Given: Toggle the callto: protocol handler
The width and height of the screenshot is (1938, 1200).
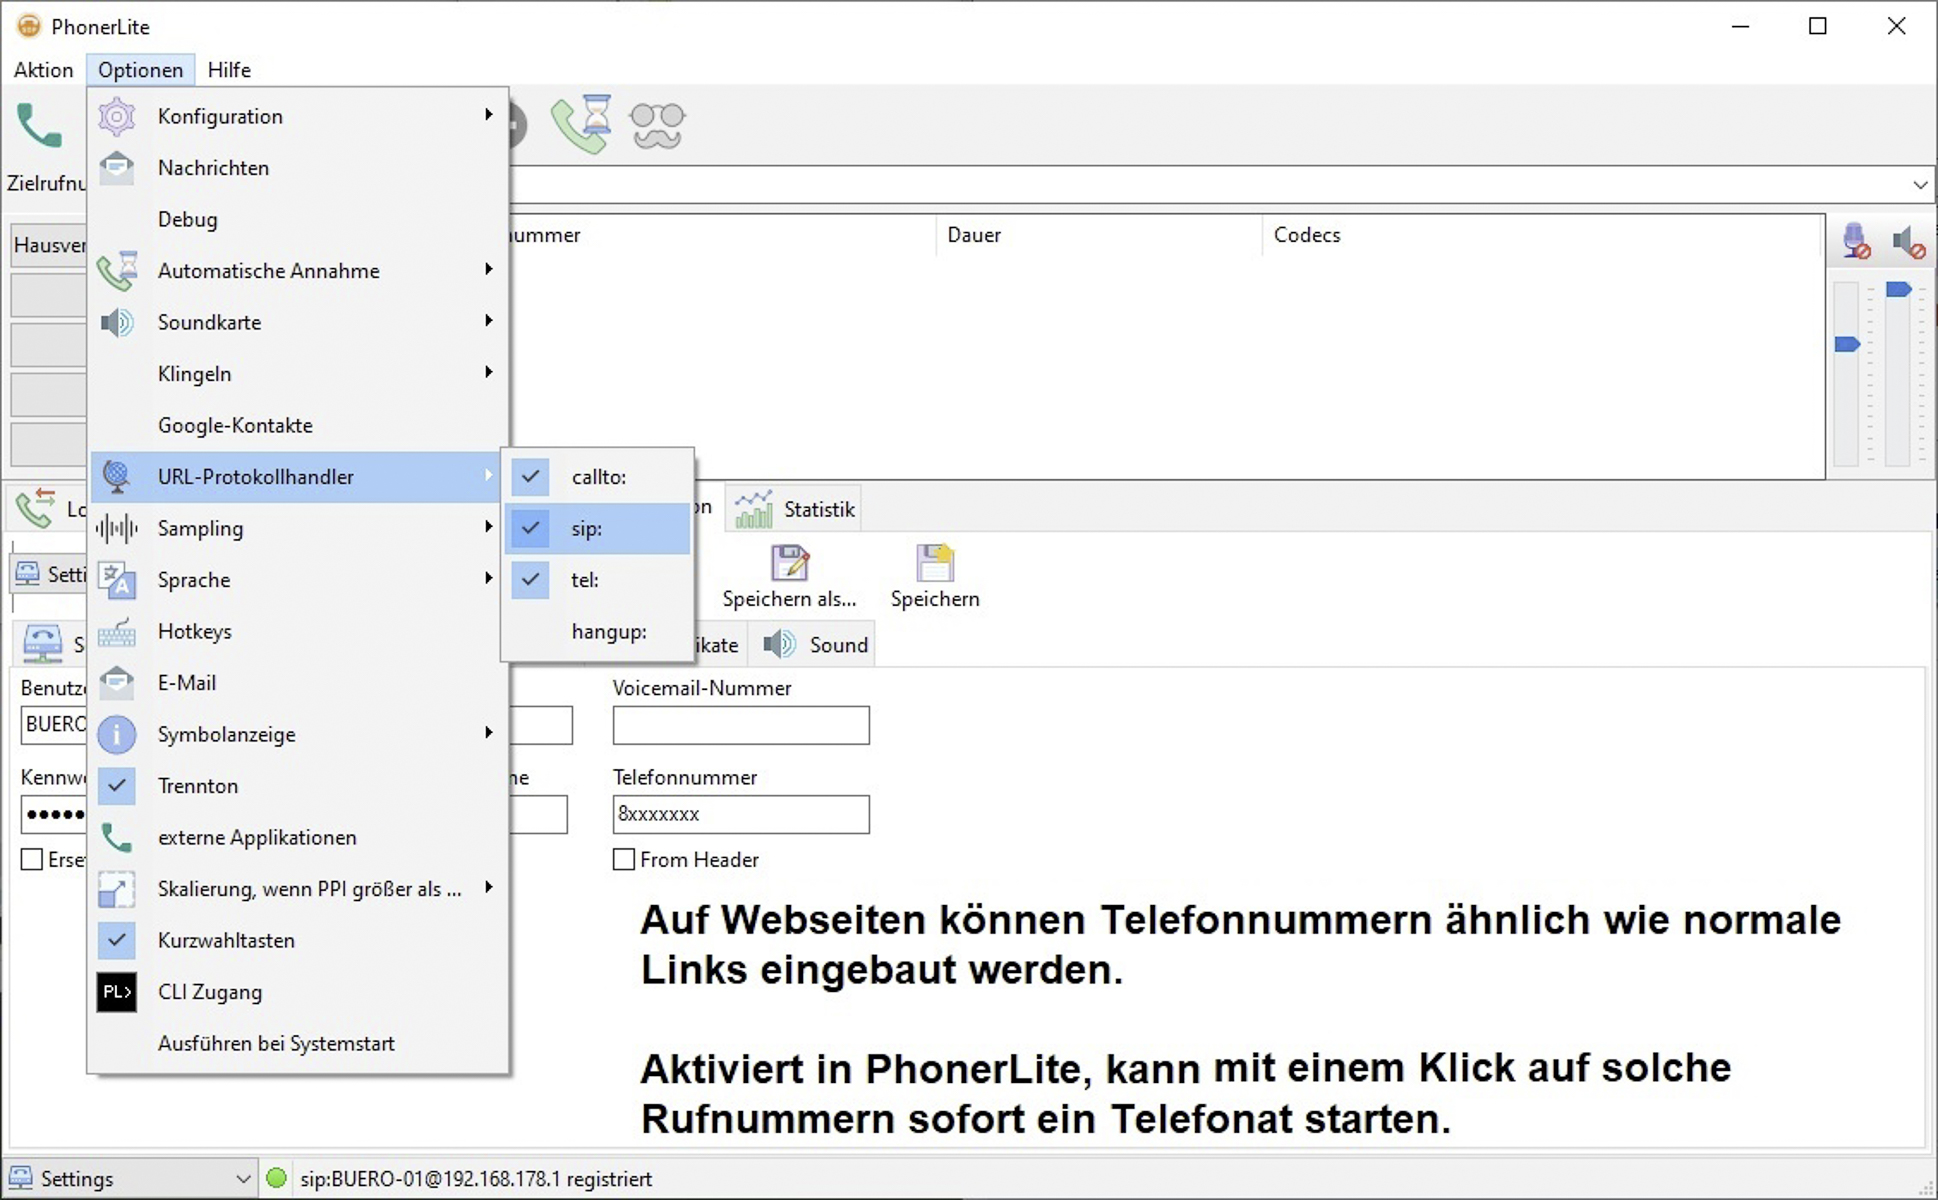Looking at the screenshot, I should [x=597, y=477].
